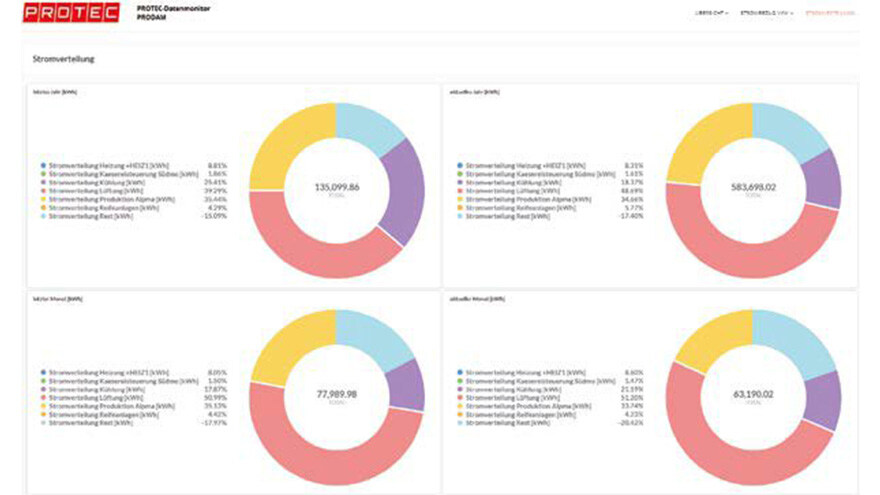880x495 pixels.
Task: Click the -15.09% value in letztes Jahr panel
Action: tap(215, 216)
